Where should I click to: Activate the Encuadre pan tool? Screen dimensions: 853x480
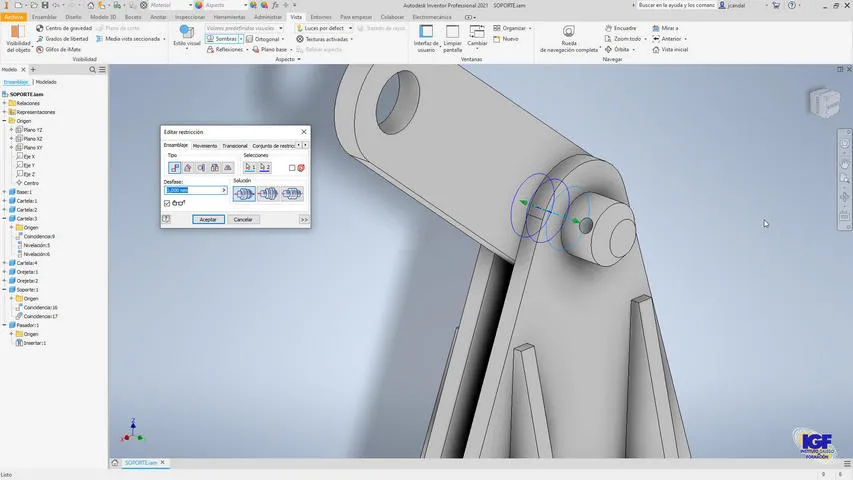[621, 28]
